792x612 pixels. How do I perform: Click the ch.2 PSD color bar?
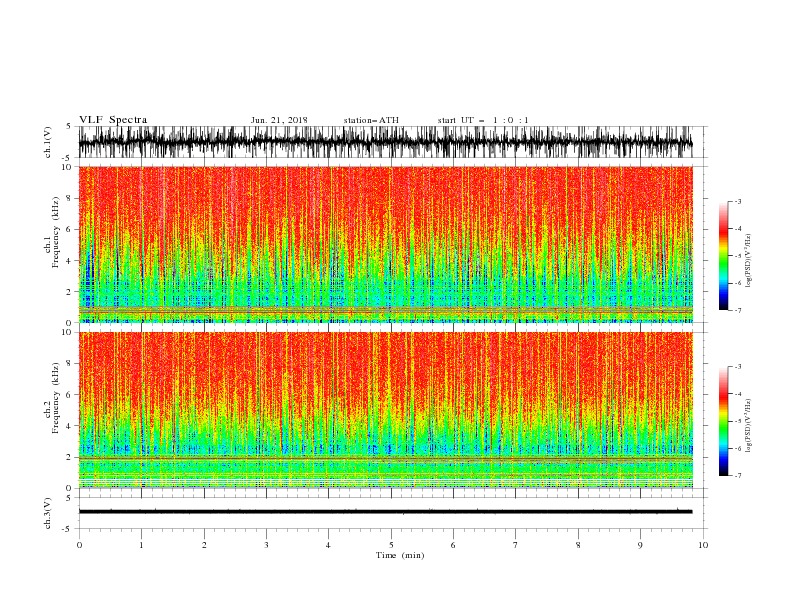pyautogui.click(x=723, y=421)
